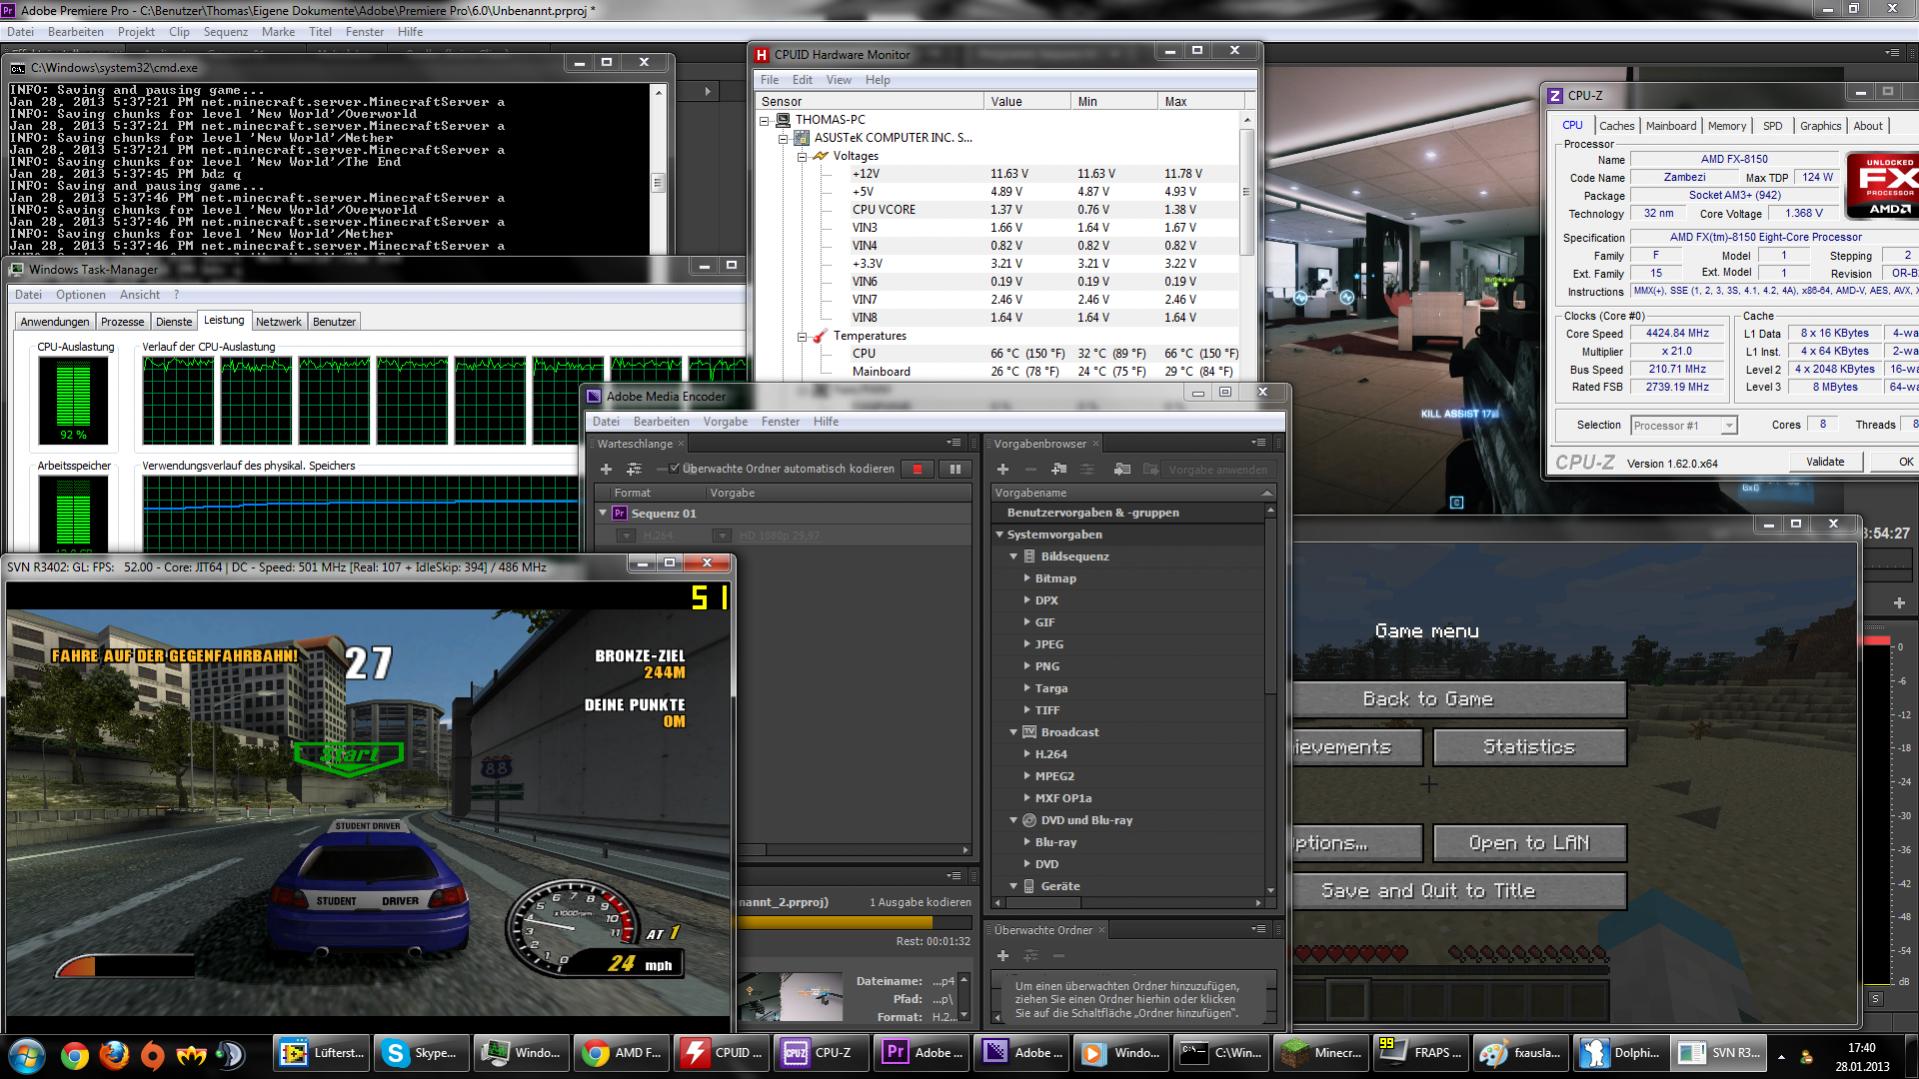Open Vorgabenbrowser panel options menu
The image size is (1919, 1079).
1258,443
